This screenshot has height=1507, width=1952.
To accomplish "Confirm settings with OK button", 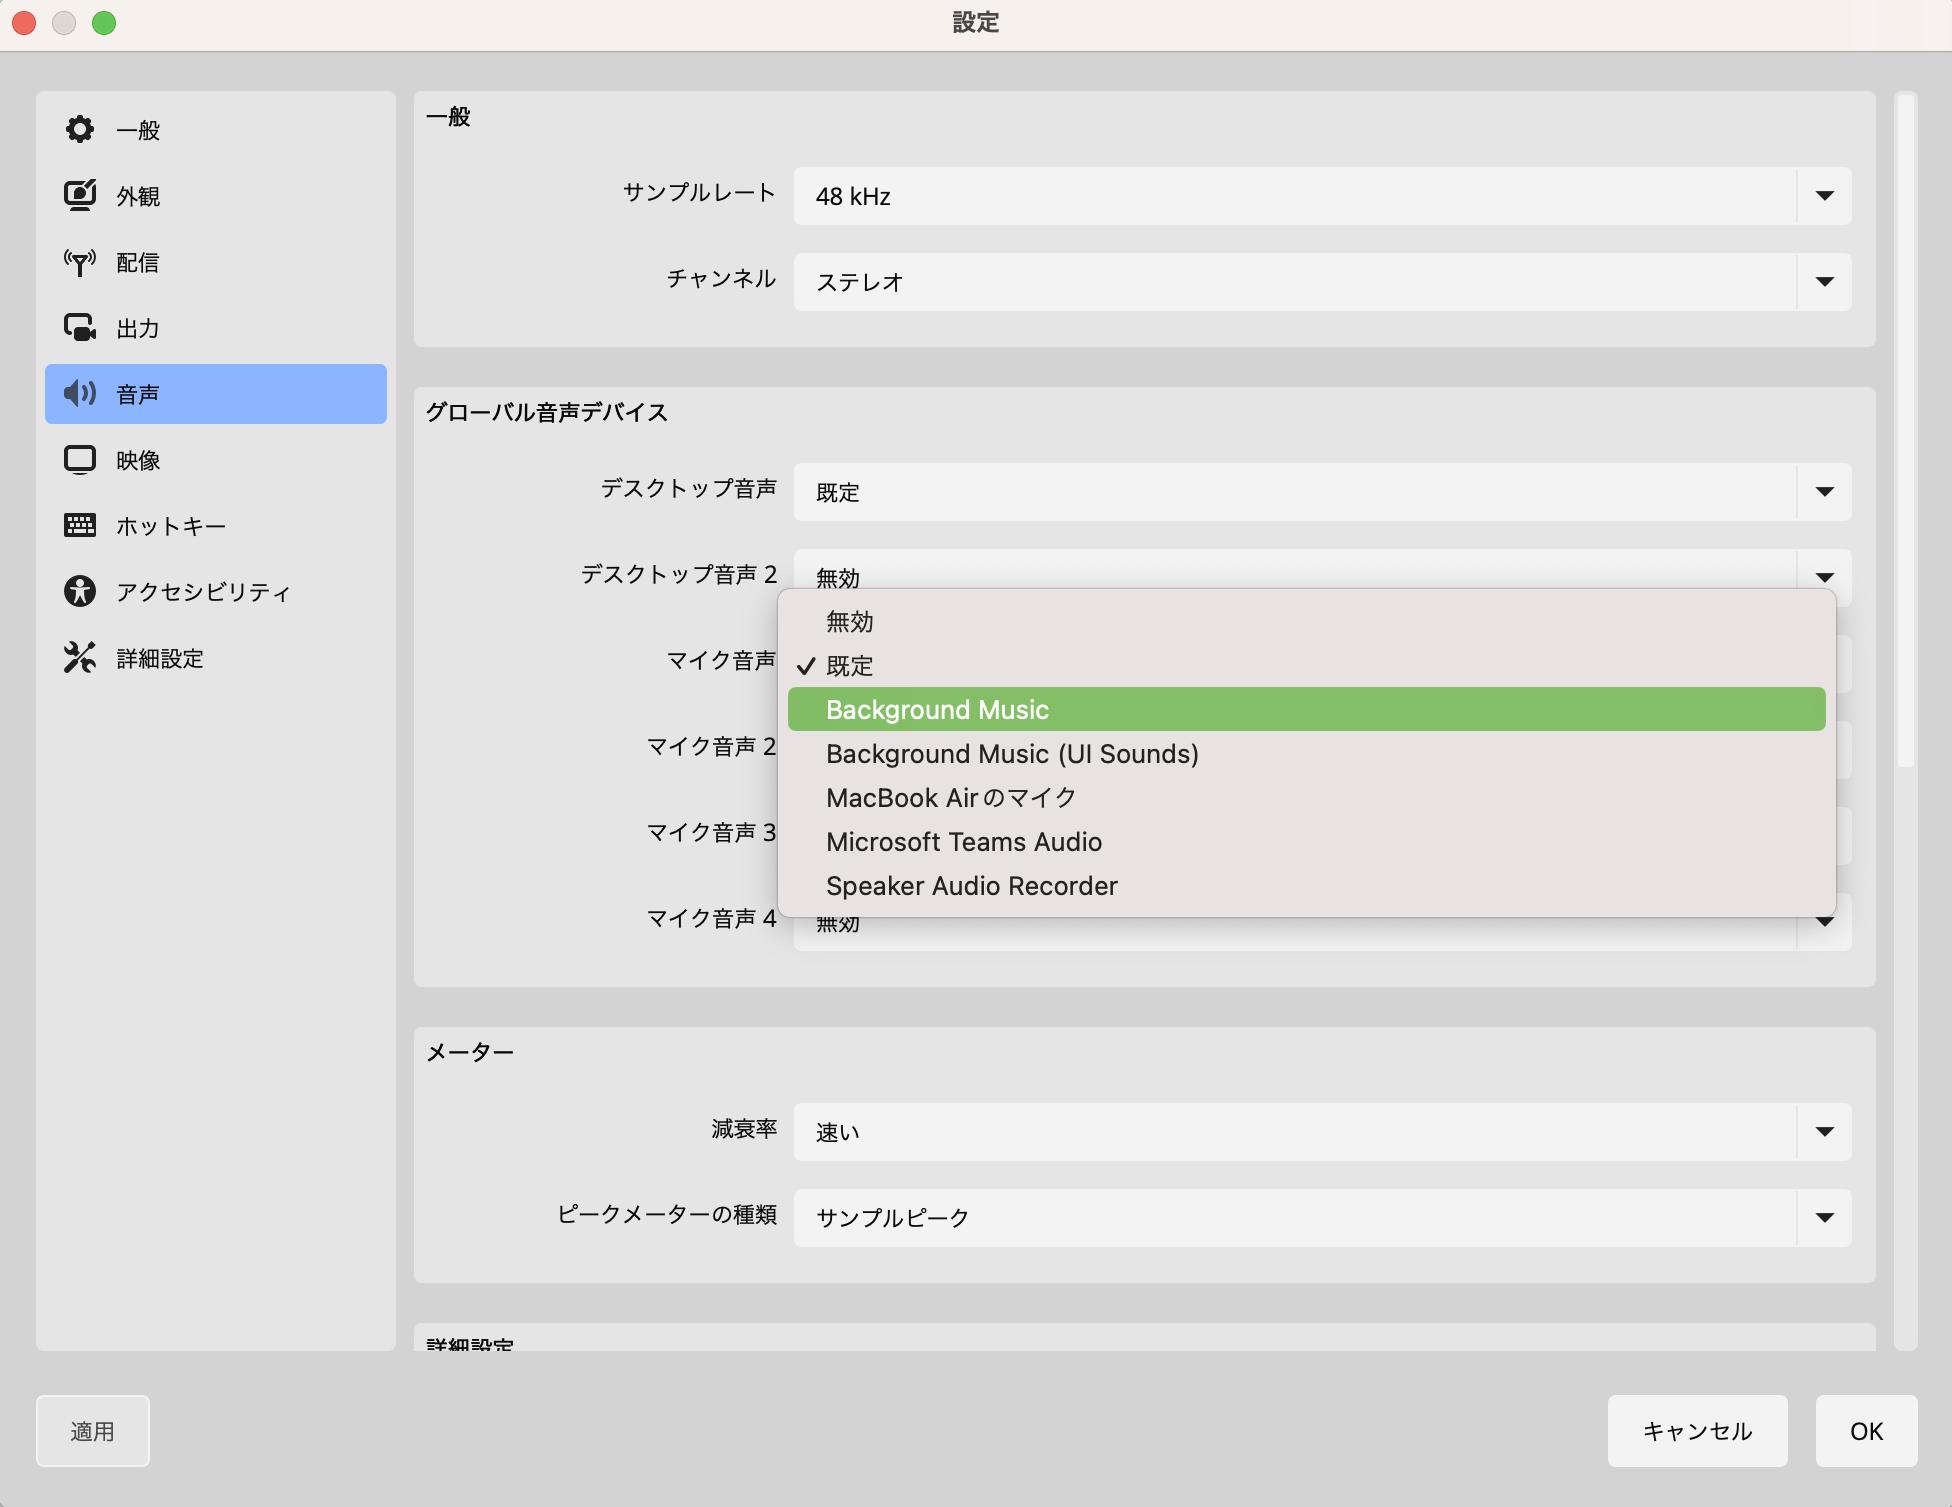I will (1867, 1431).
